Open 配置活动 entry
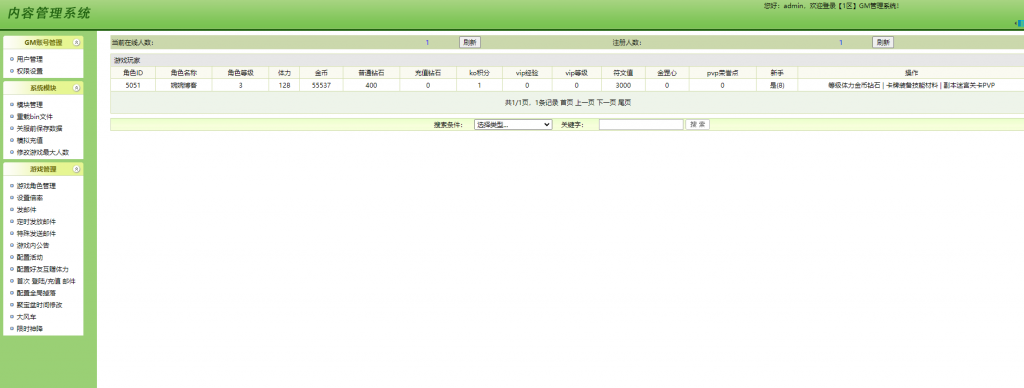Image resolution: width=1024 pixels, height=388 pixels. pos(30,257)
